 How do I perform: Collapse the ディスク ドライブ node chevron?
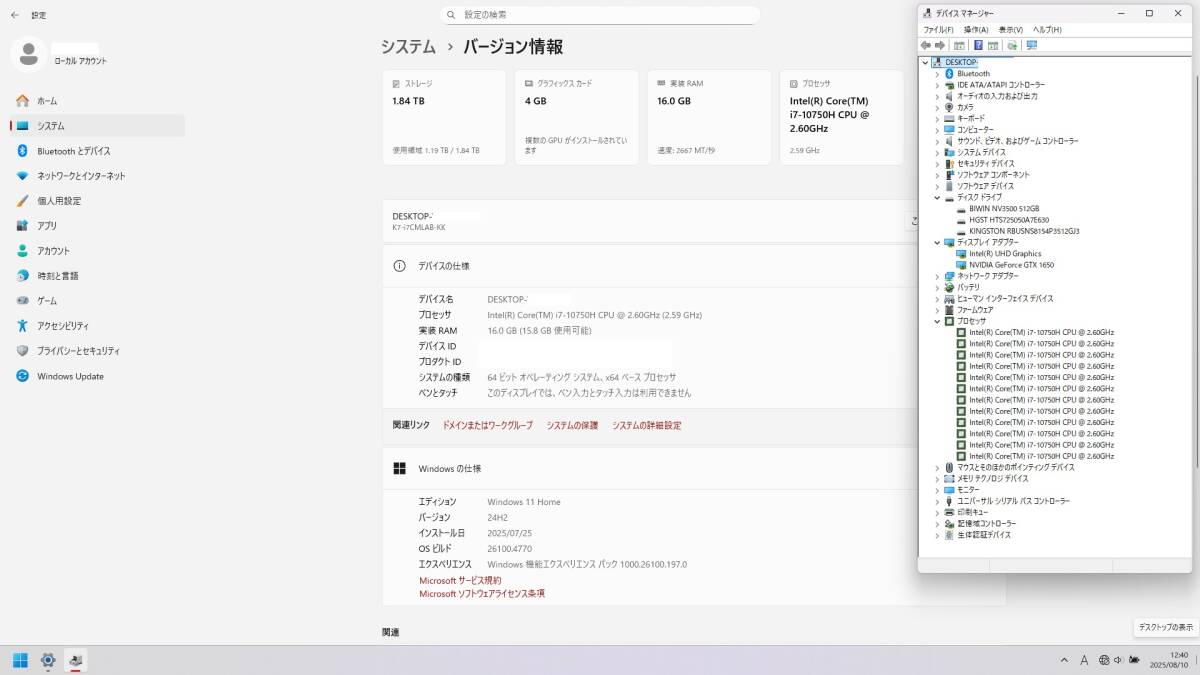pyautogui.click(x=937, y=197)
